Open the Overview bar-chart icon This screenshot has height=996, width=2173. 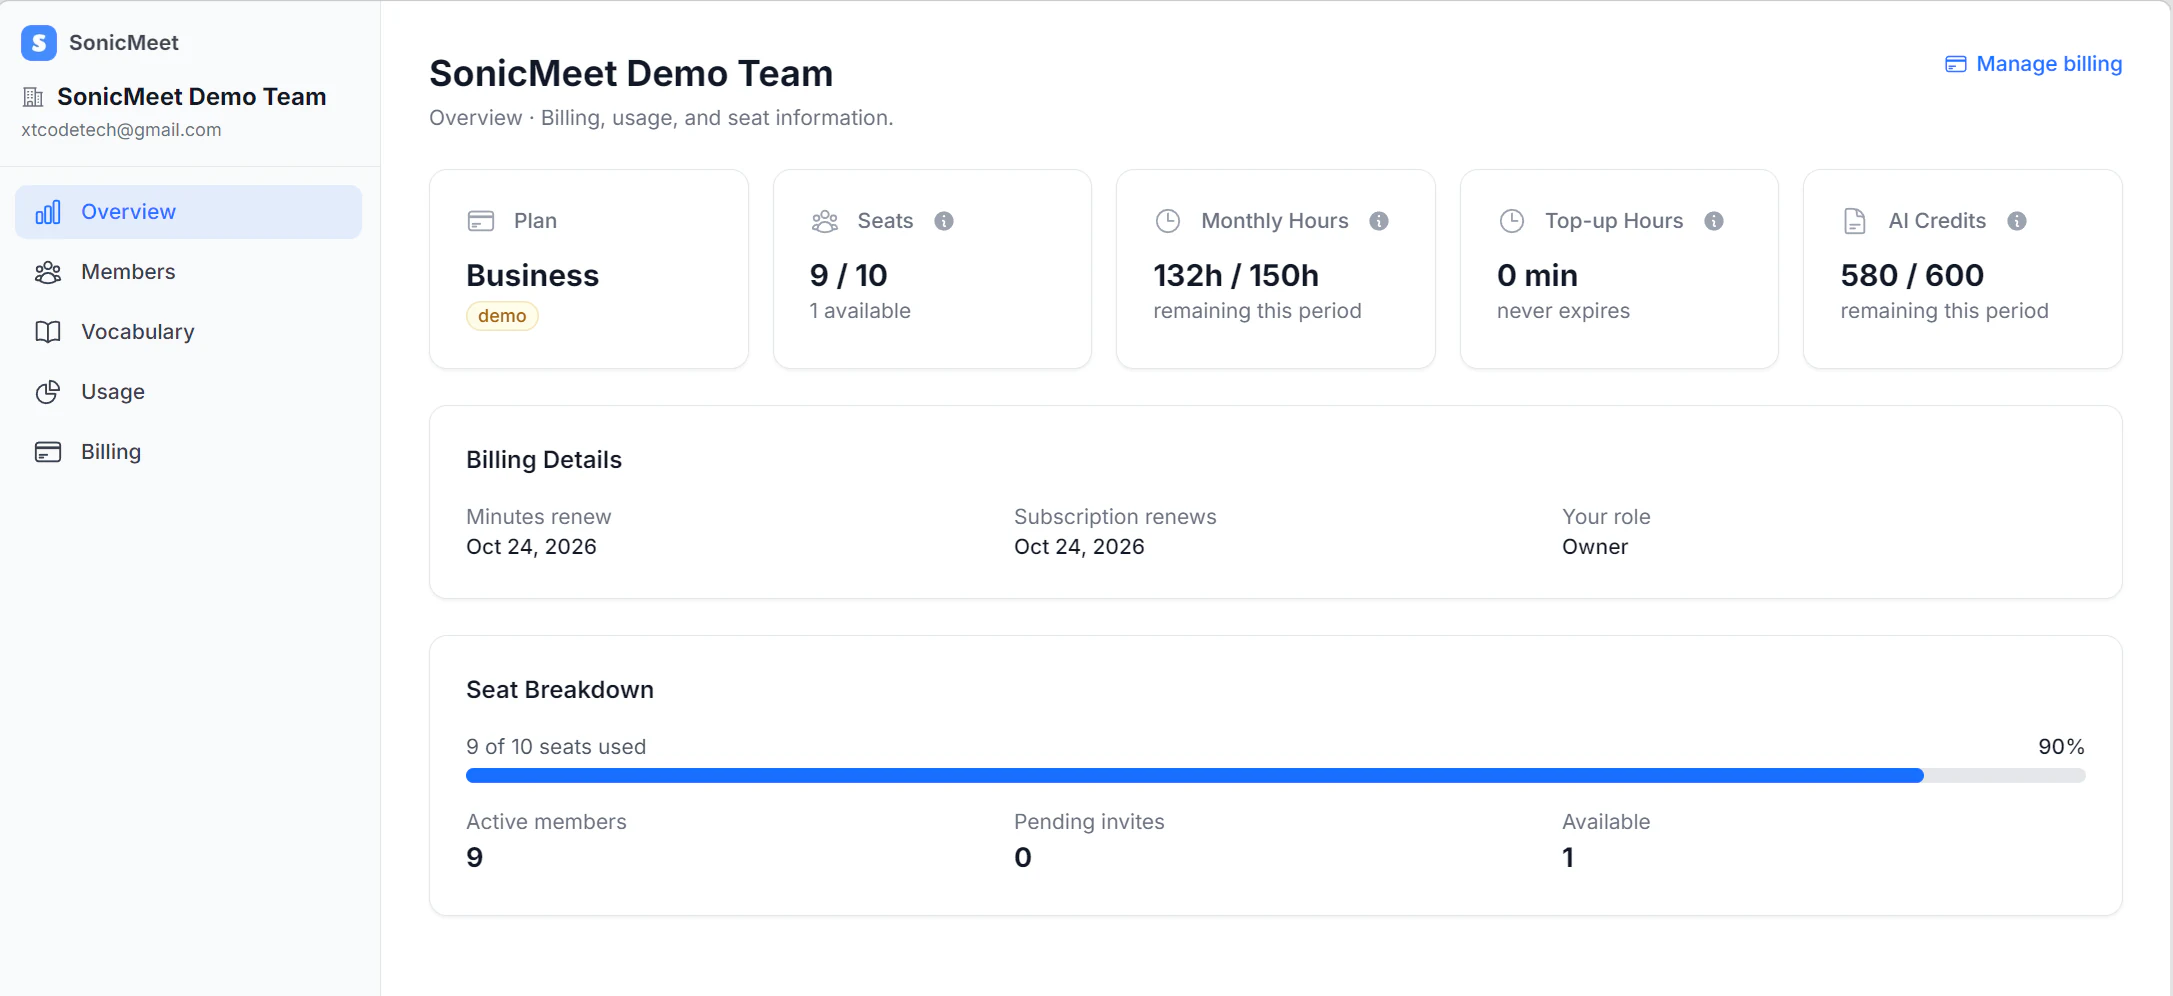48,212
